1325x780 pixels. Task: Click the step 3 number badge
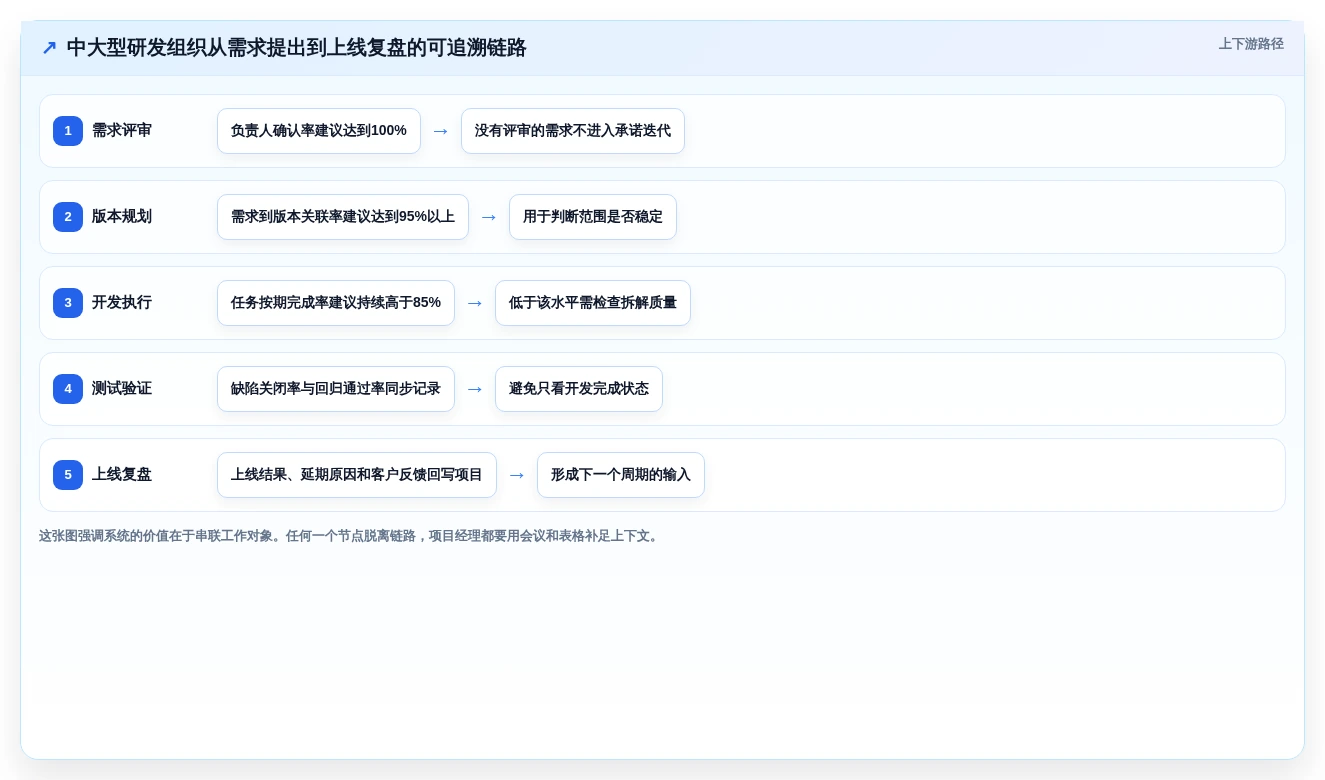point(68,303)
